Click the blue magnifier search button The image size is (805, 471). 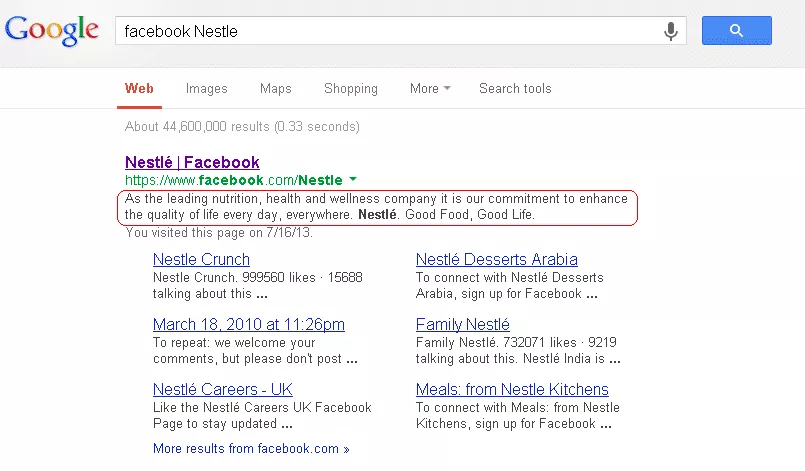737,30
